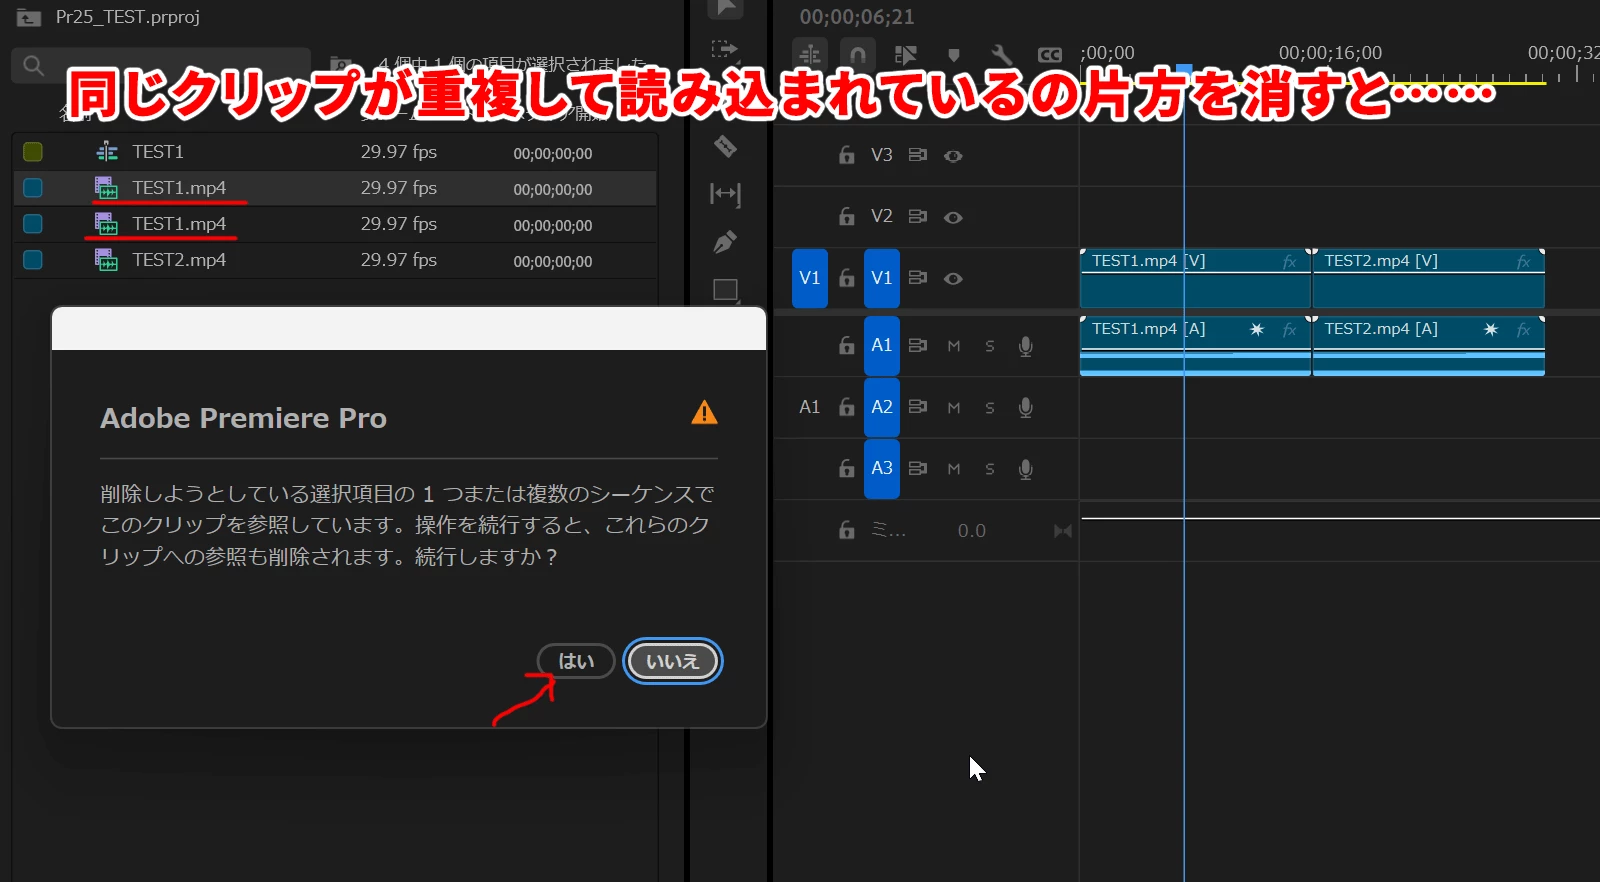Image resolution: width=1600 pixels, height=882 pixels.
Task: Select TEST1.mp4 [V] clip on timeline
Action: (x=1195, y=279)
